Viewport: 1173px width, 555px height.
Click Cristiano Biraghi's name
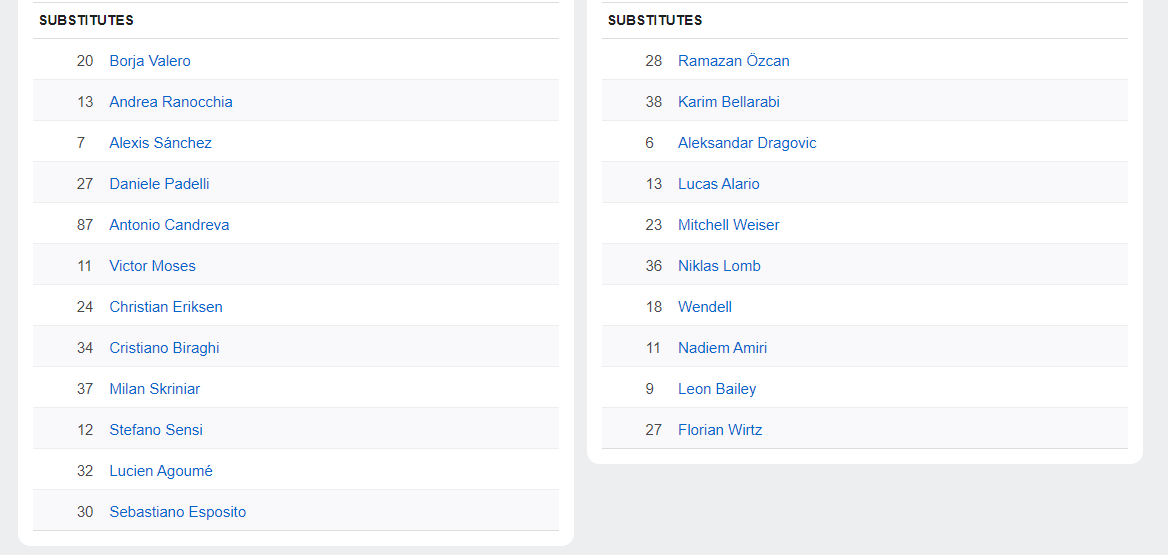[164, 348]
